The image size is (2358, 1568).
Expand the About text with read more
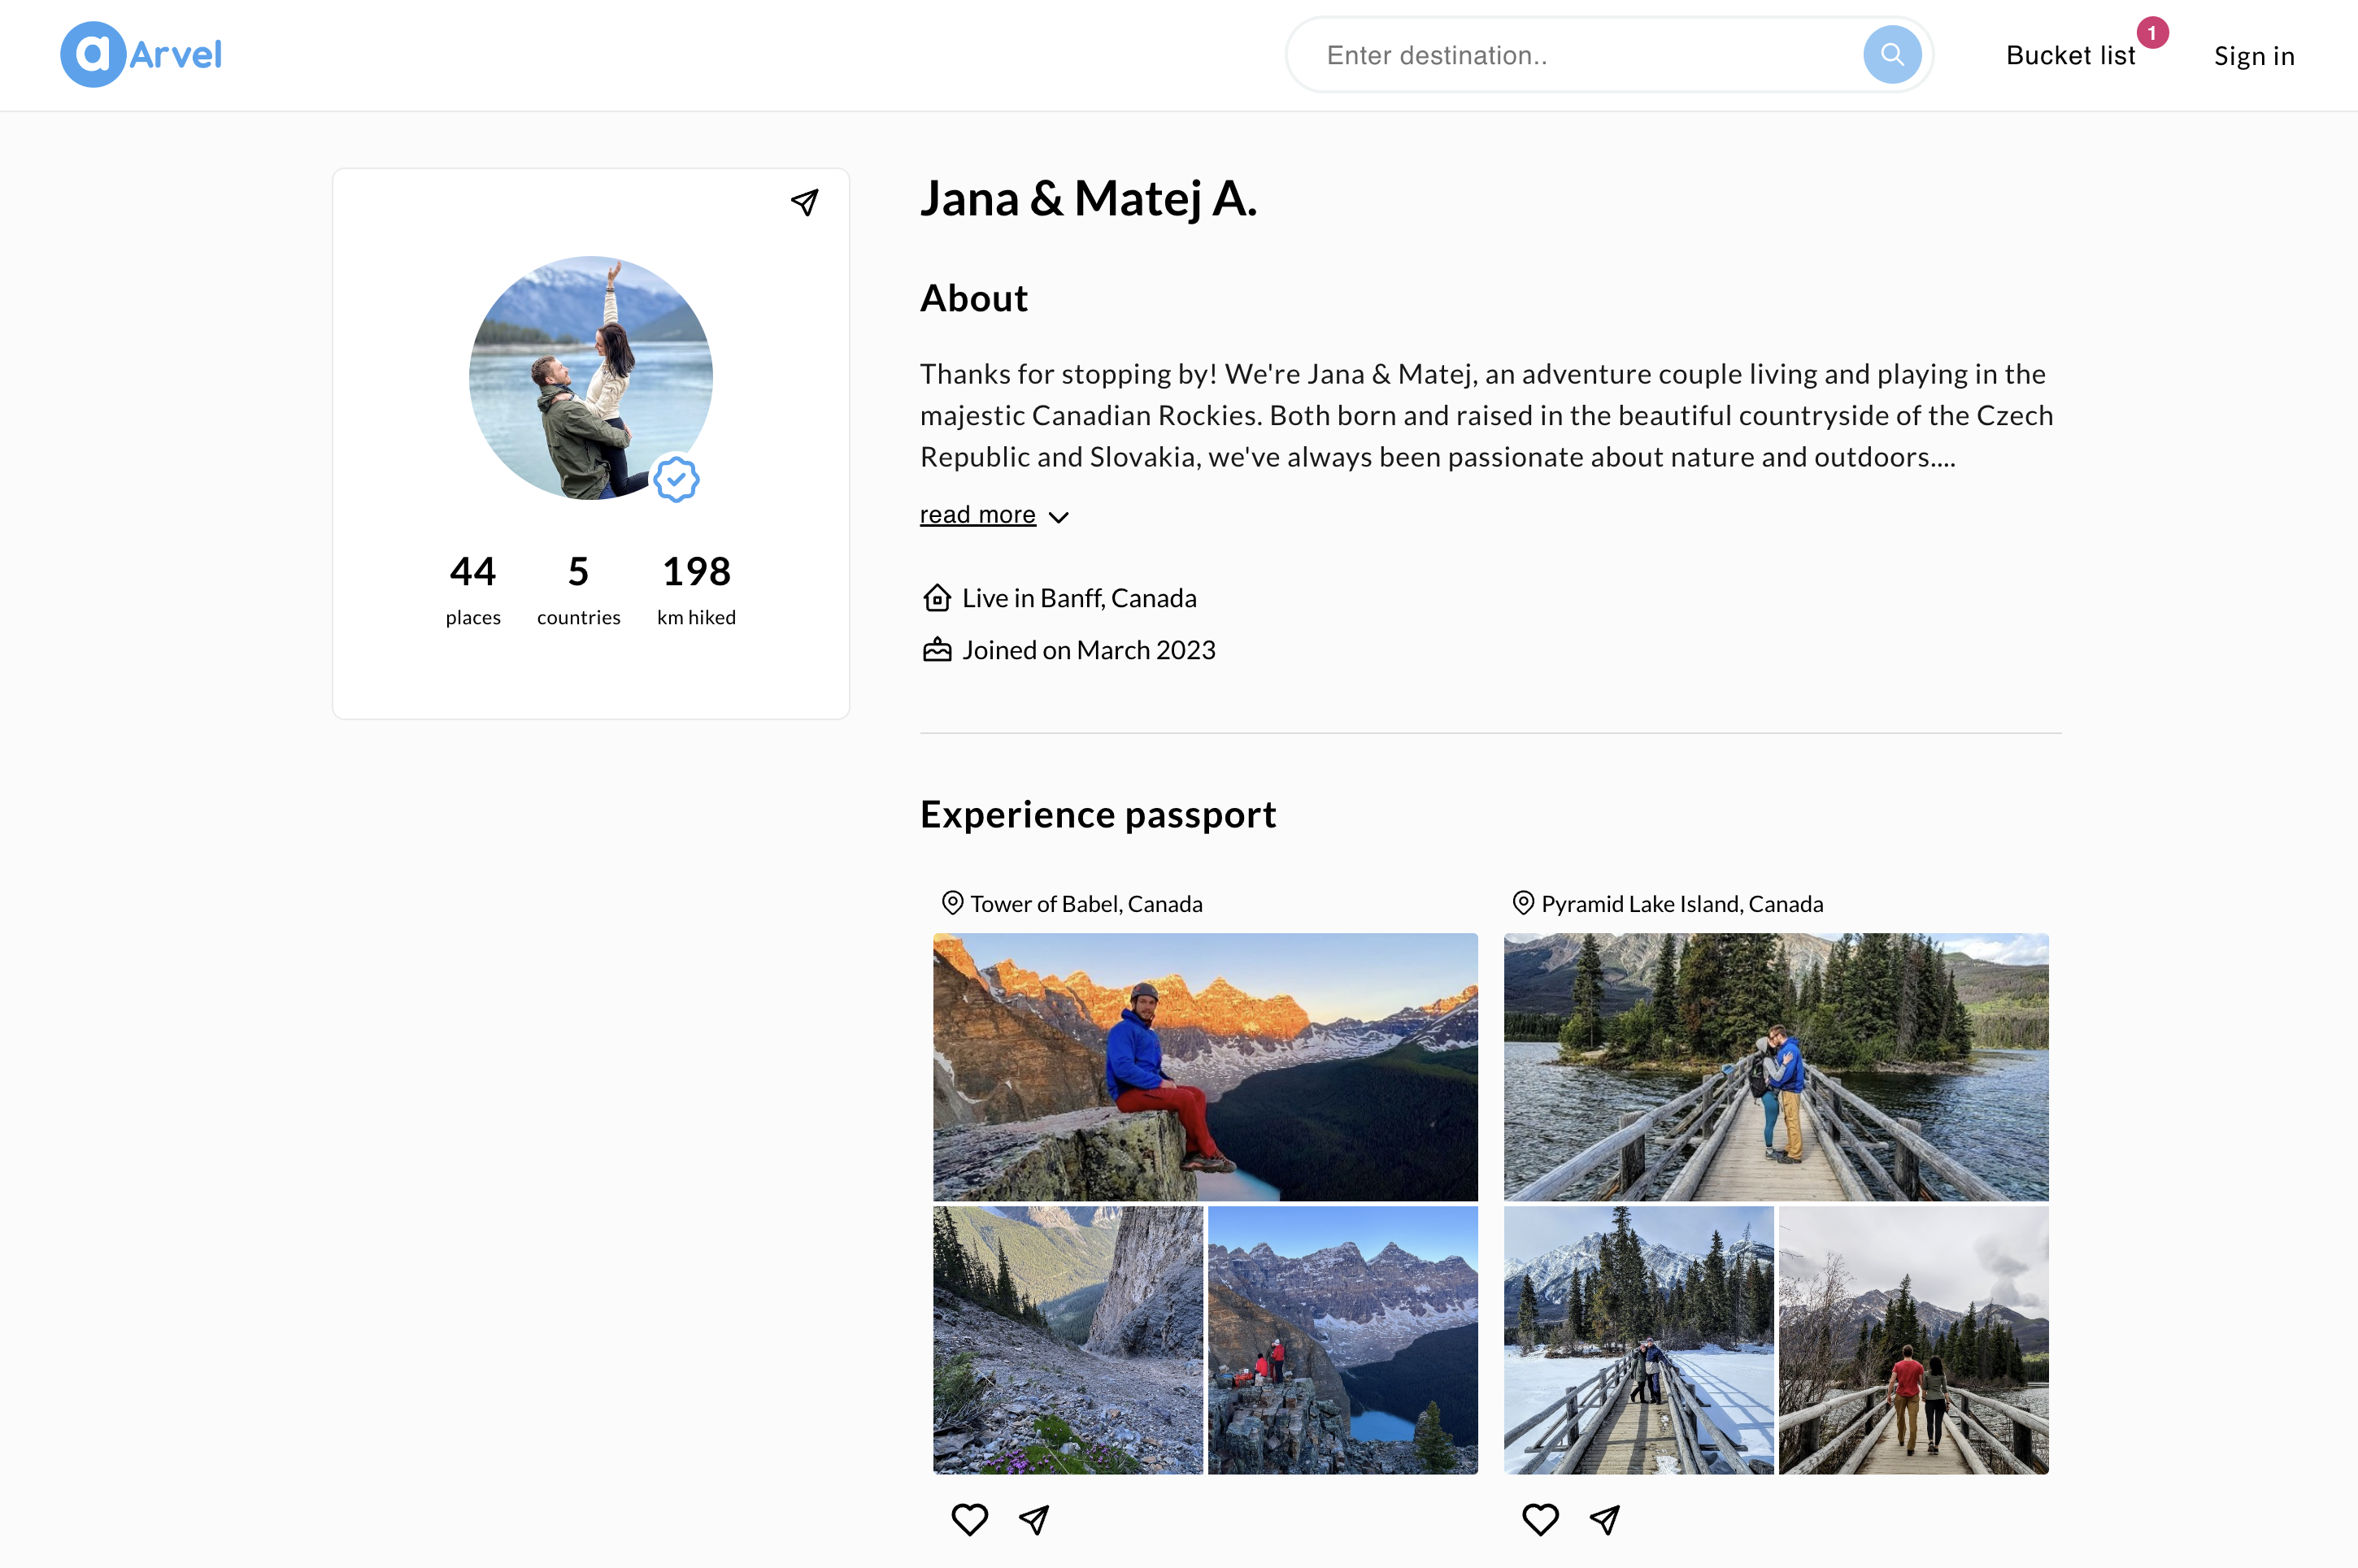click(977, 514)
